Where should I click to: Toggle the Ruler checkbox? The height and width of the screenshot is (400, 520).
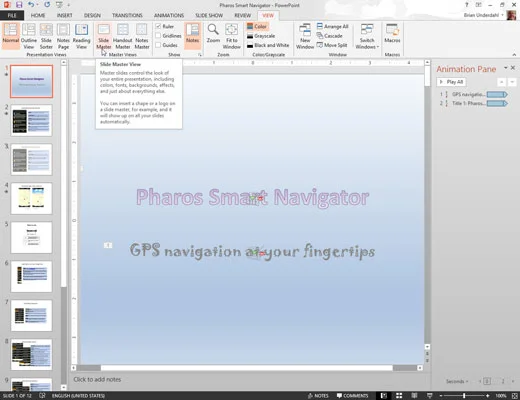(158, 26)
